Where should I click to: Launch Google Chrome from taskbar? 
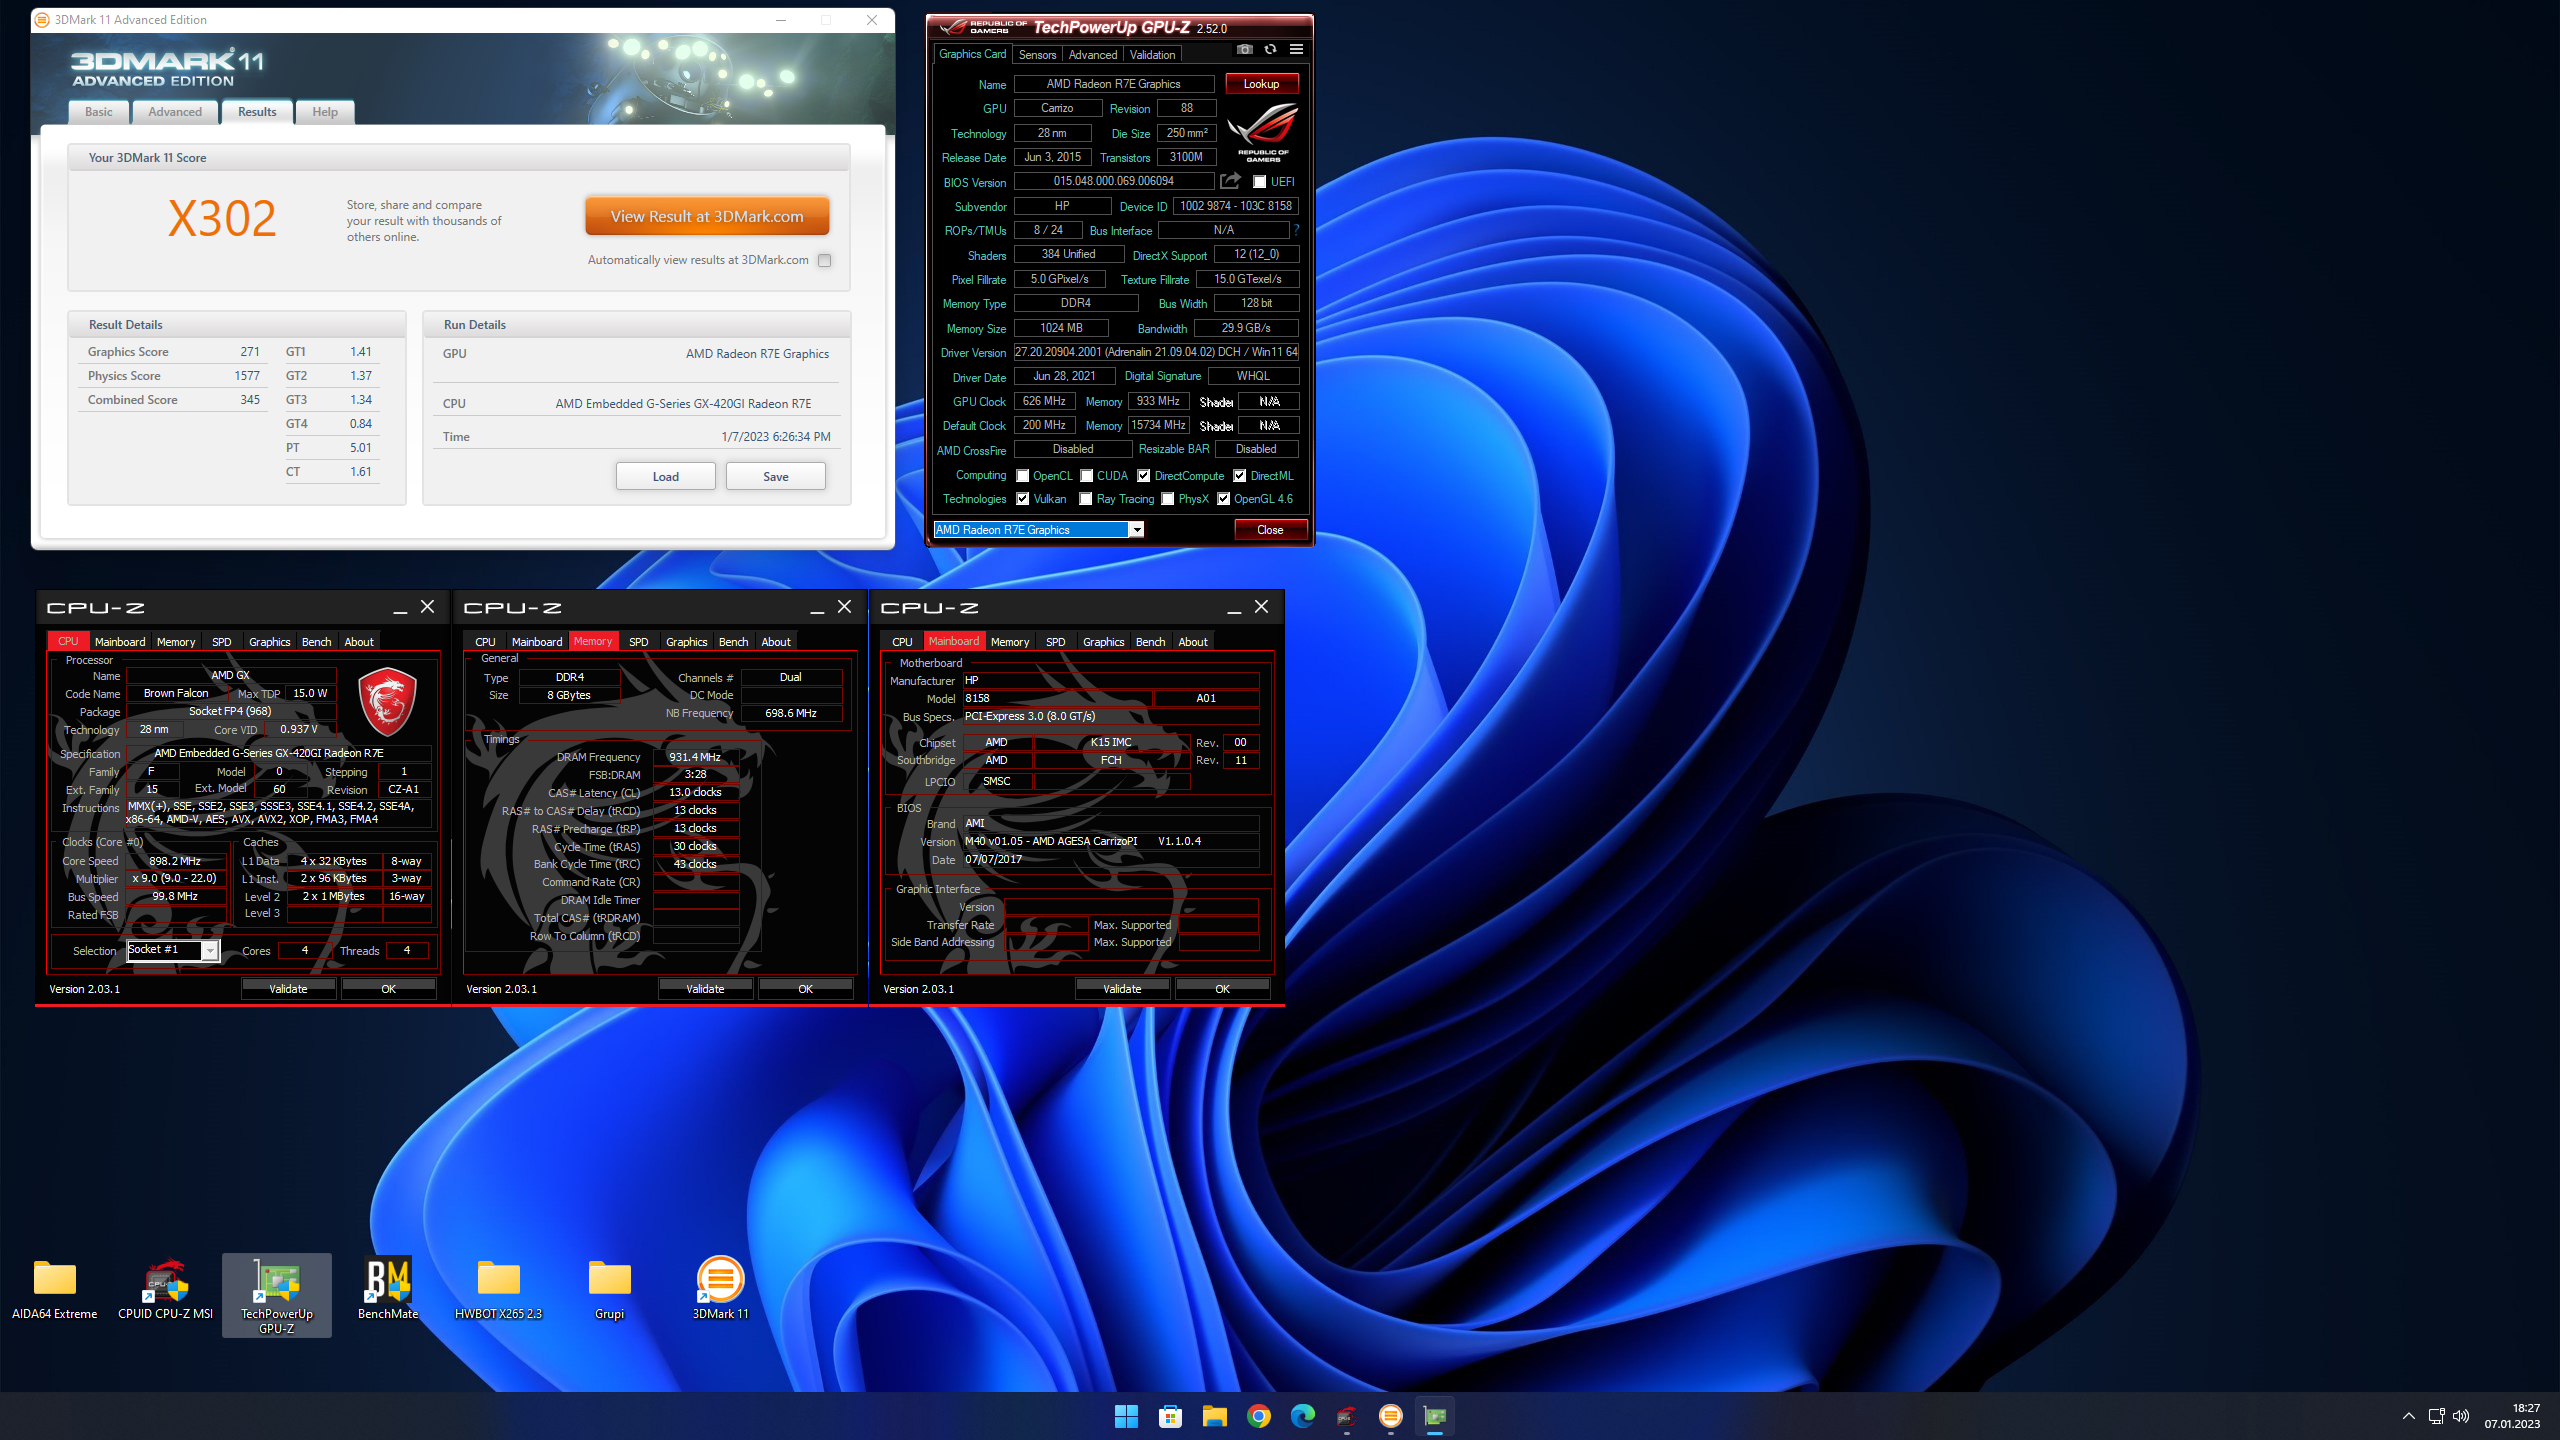(1258, 1416)
